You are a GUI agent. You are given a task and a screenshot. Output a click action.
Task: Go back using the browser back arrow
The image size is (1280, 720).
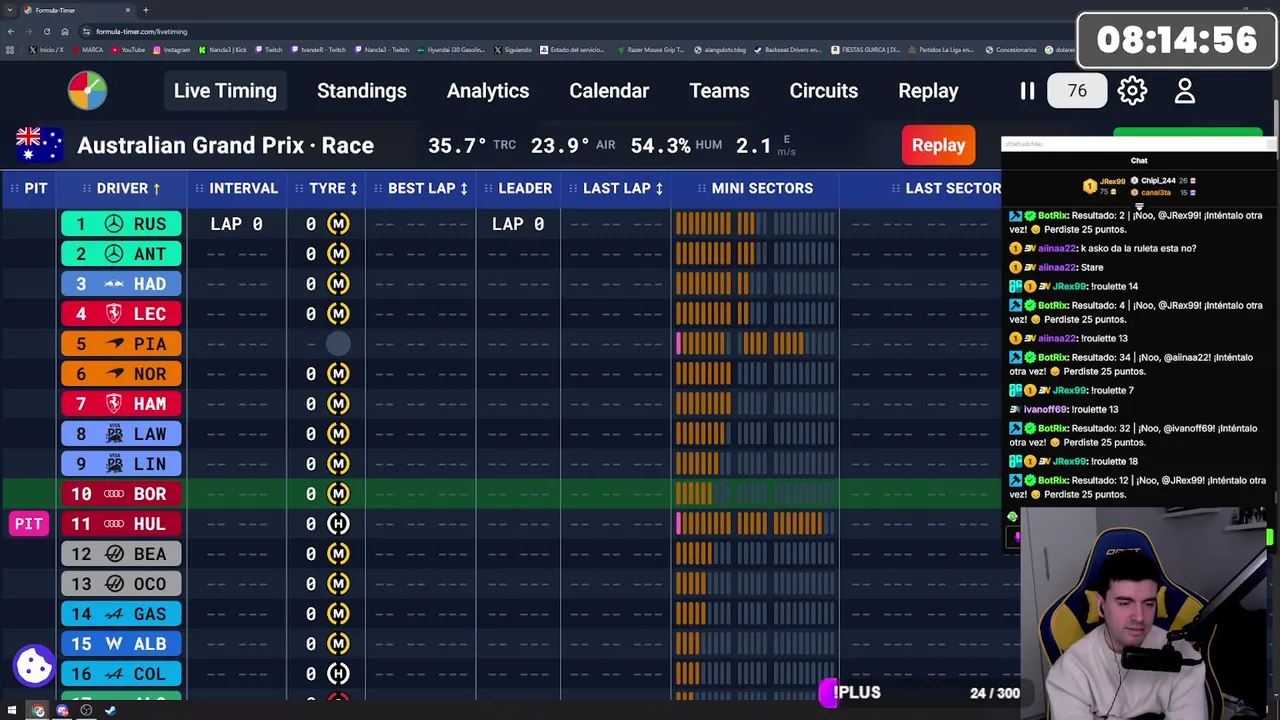[x=11, y=31]
